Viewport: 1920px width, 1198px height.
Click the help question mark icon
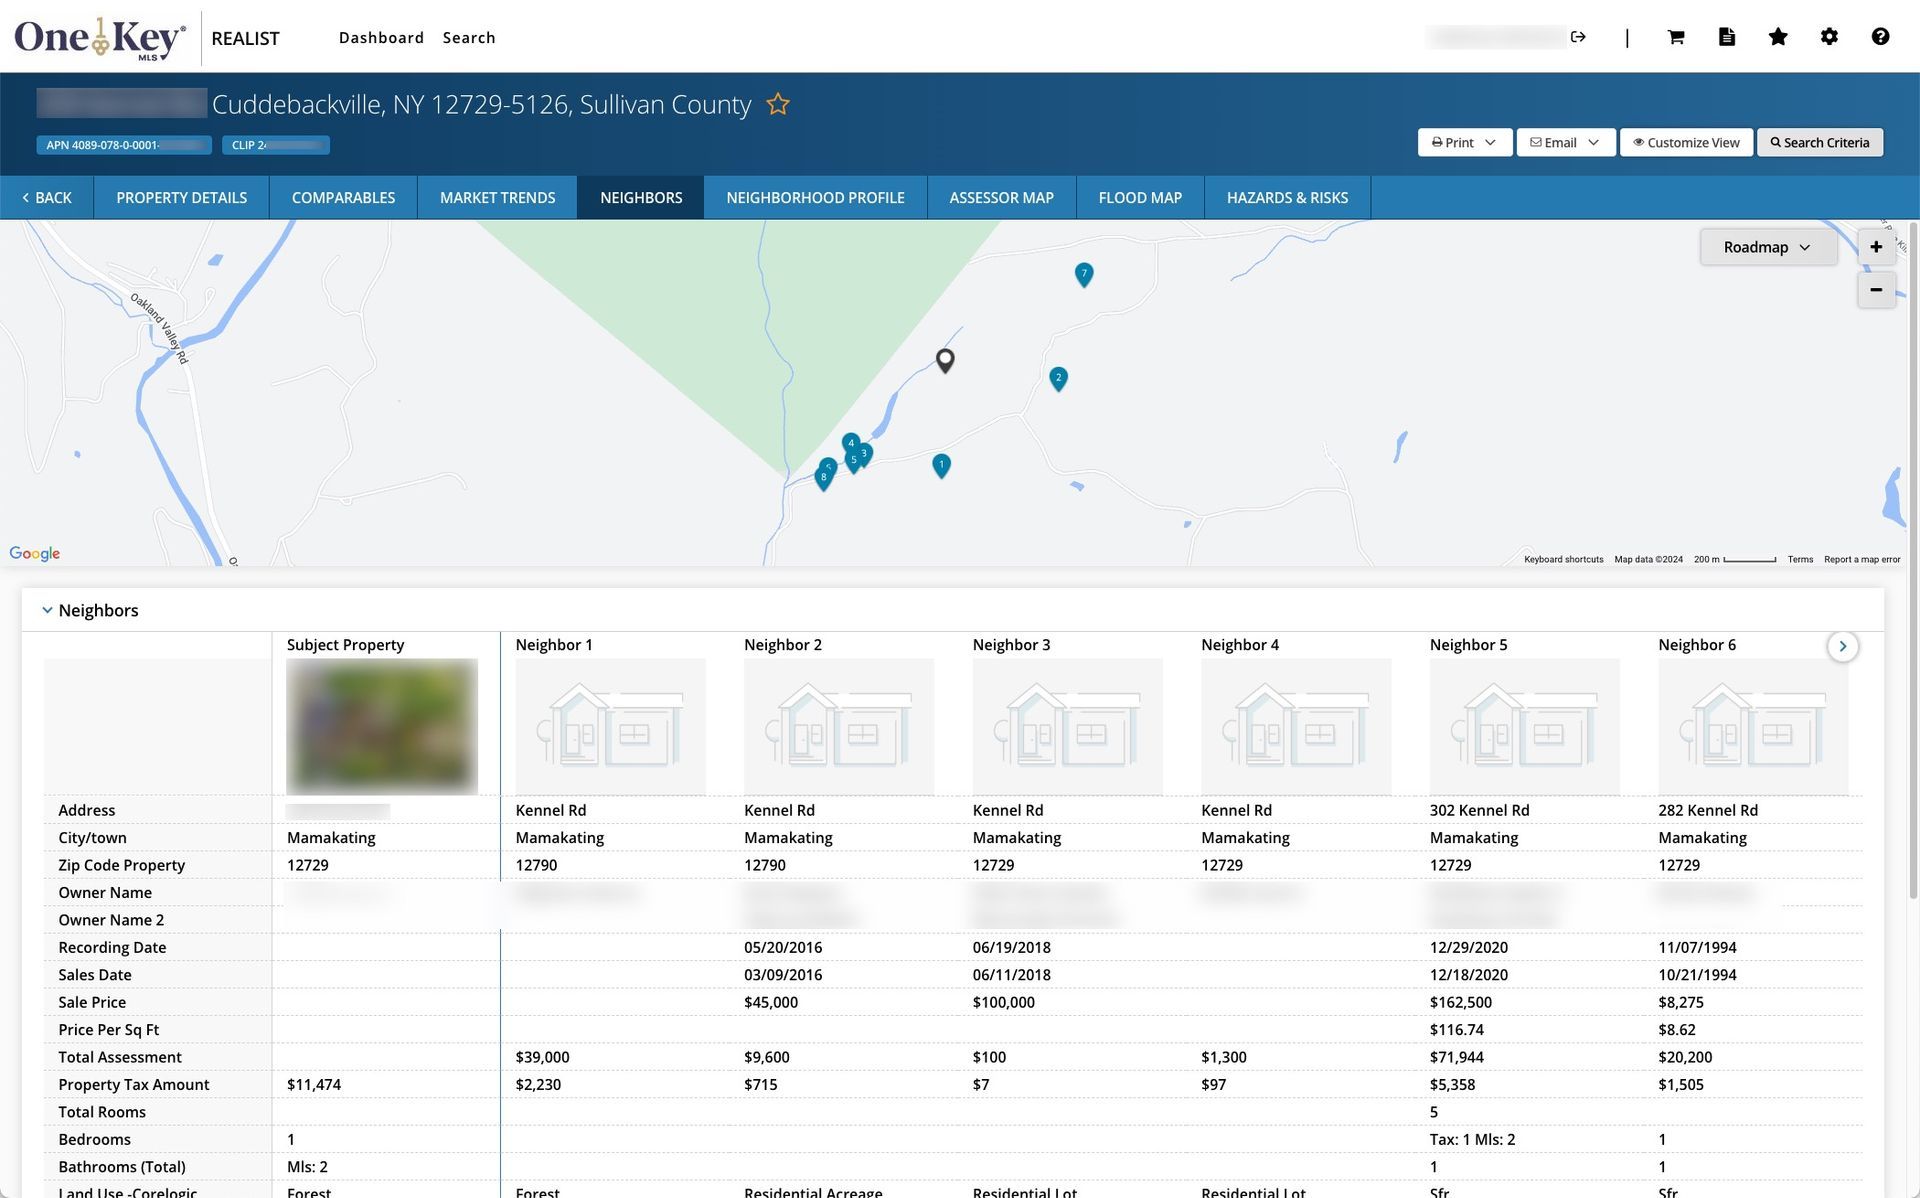[x=1880, y=37]
